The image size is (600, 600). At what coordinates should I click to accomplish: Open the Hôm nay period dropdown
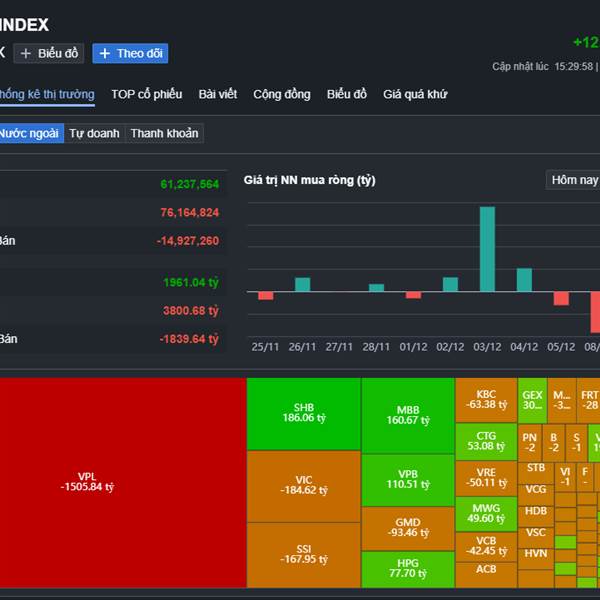coord(573,180)
